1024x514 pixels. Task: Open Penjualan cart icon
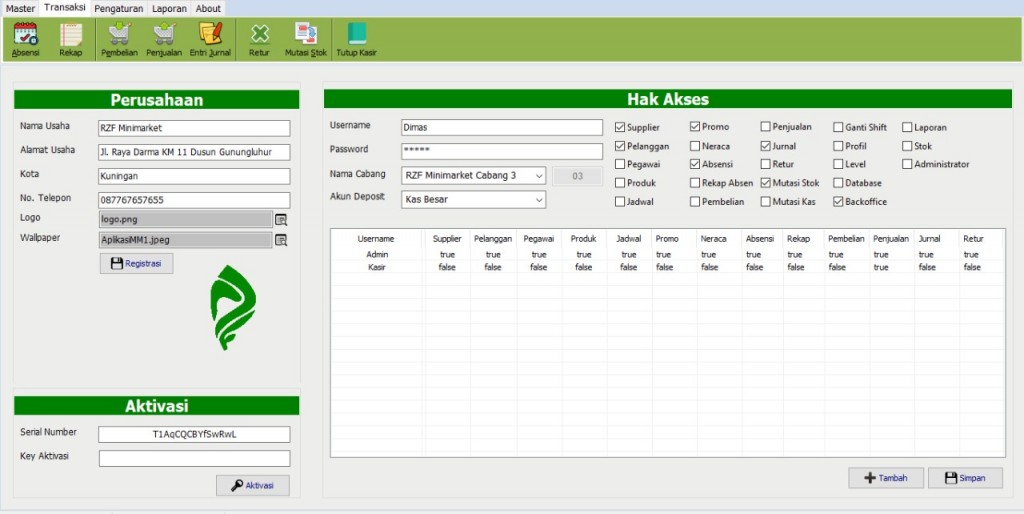pos(164,39)
